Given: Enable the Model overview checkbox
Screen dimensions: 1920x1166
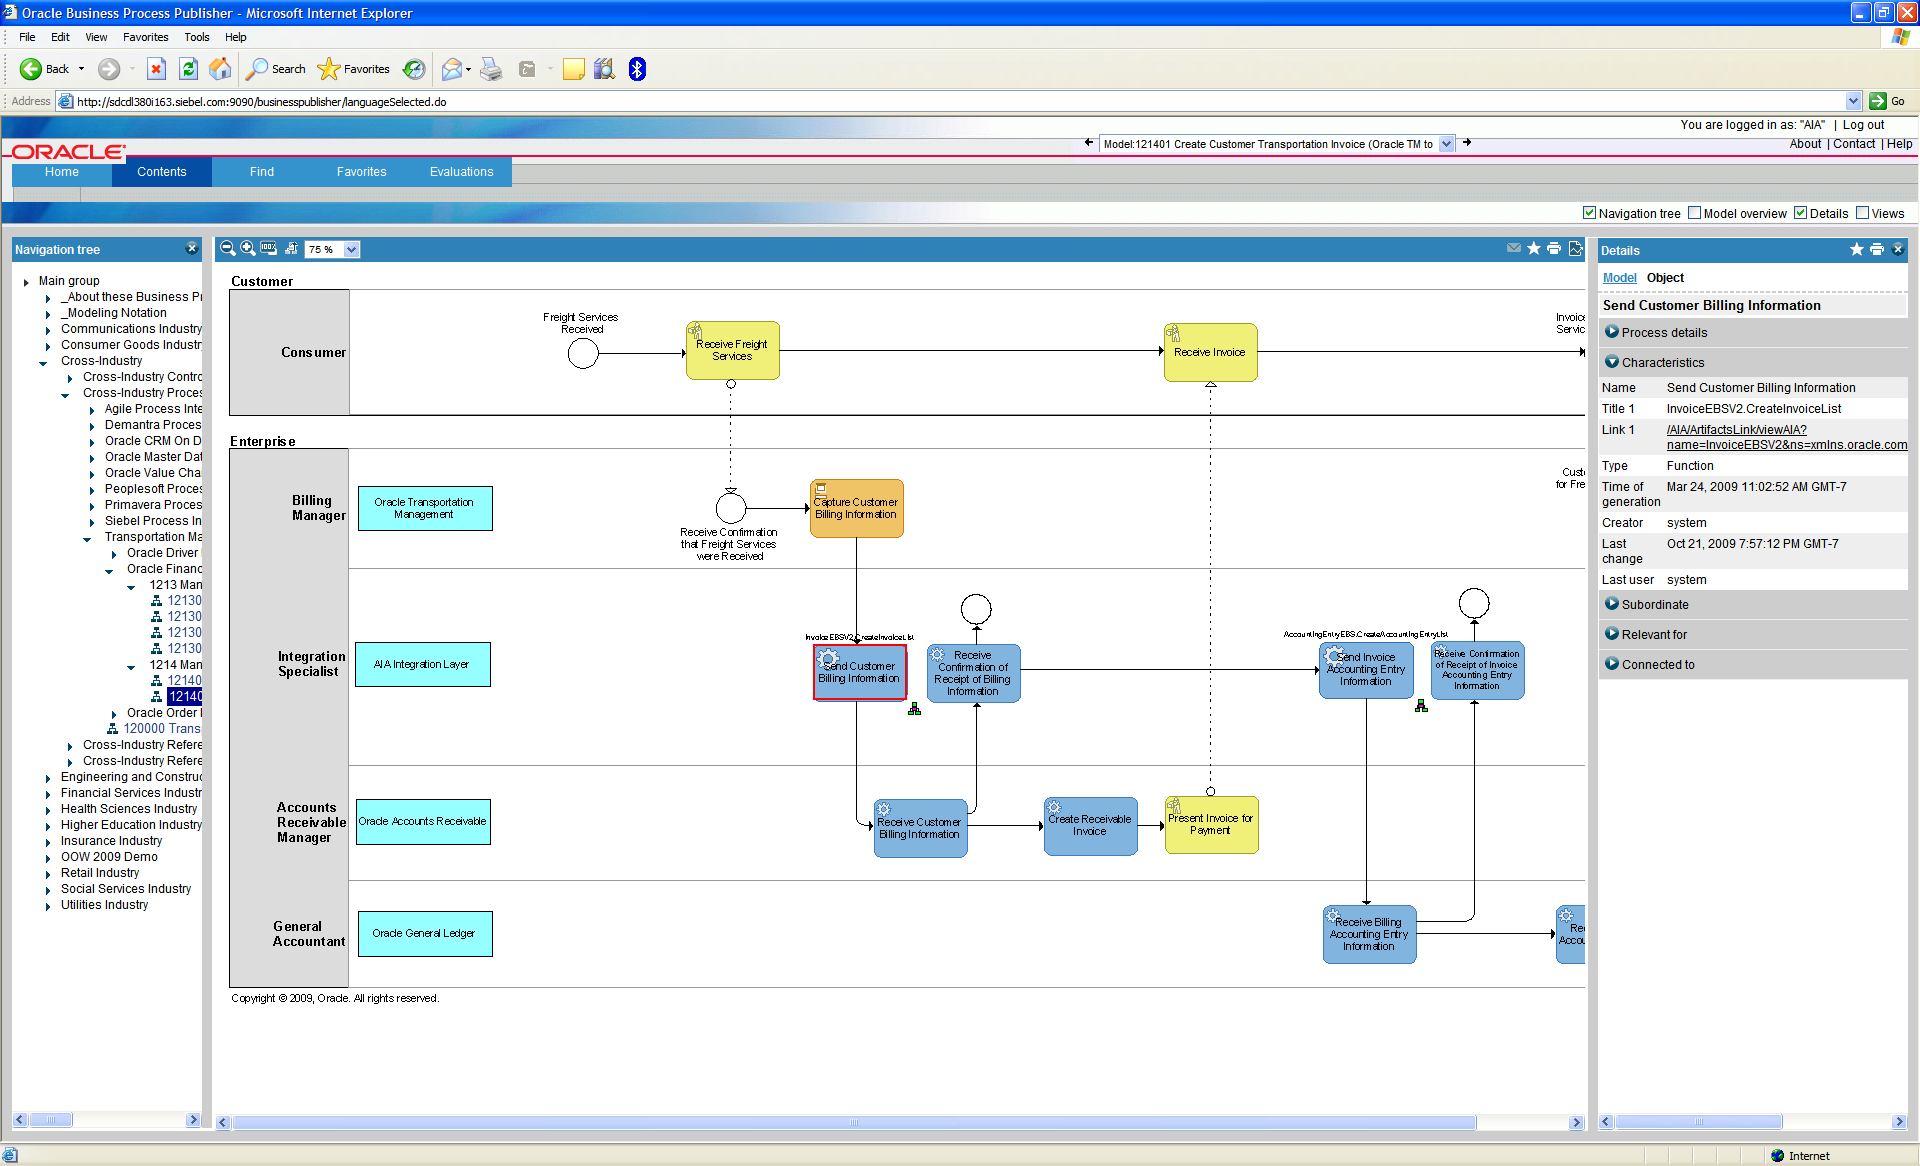Looking at the screenshot, I should [x=1694, y=213].
